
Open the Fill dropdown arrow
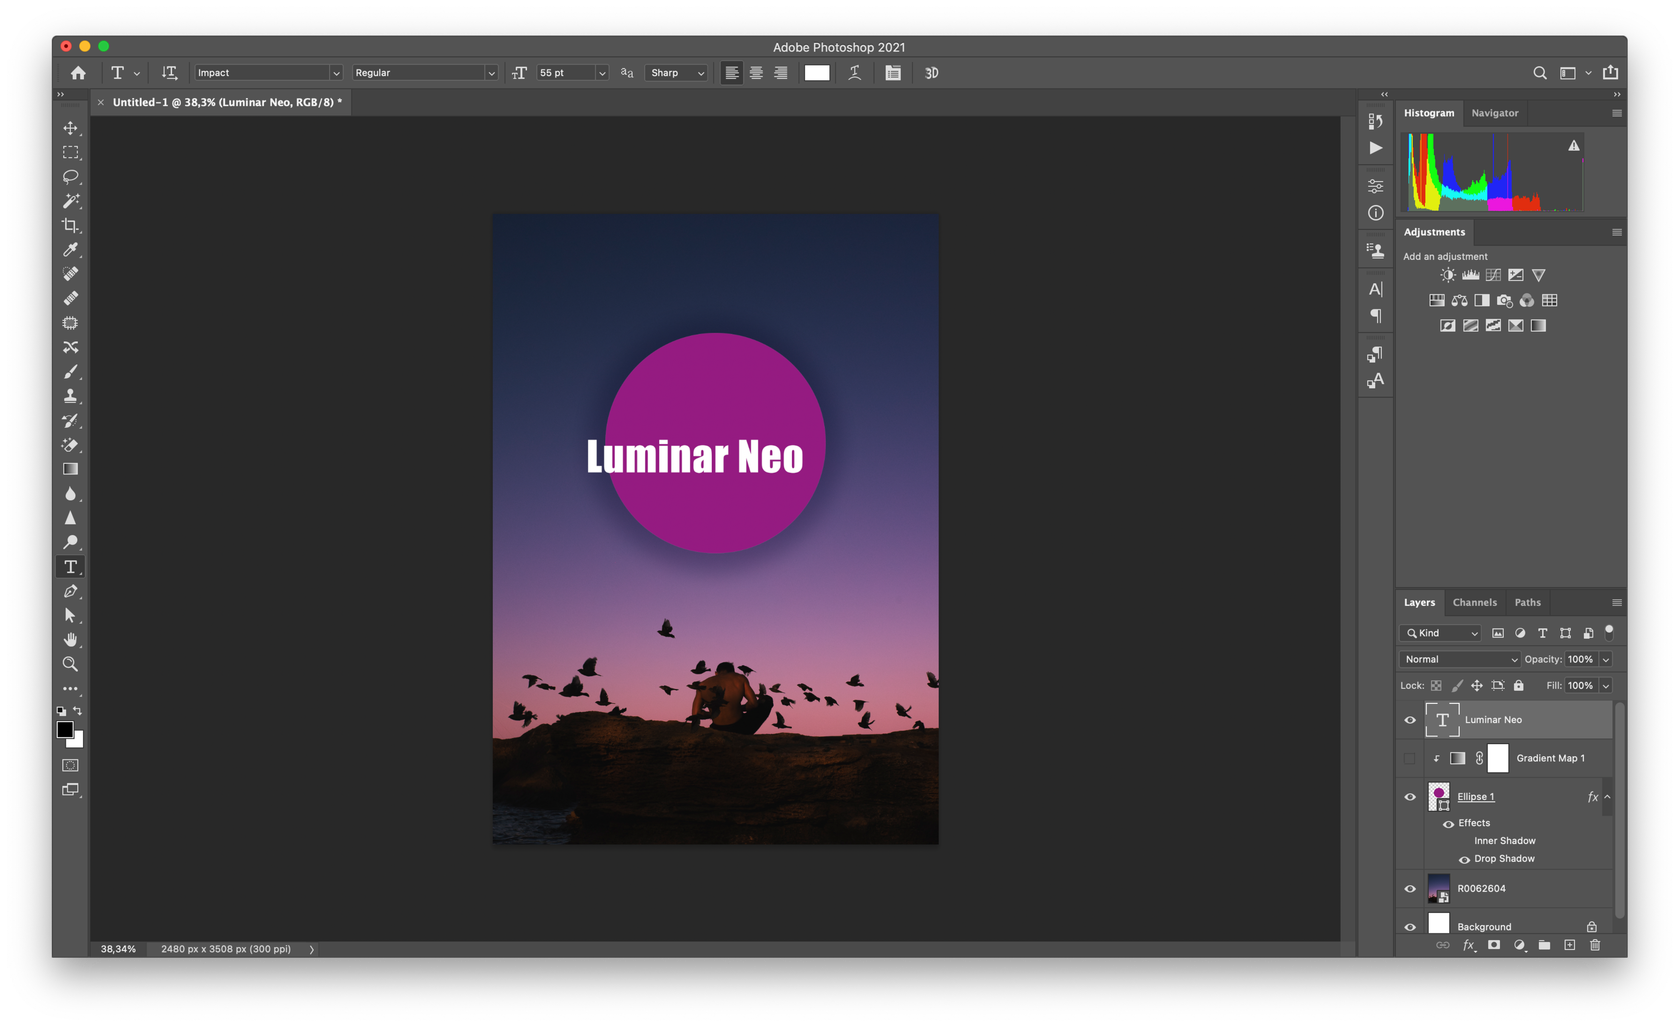[1606, 686]
